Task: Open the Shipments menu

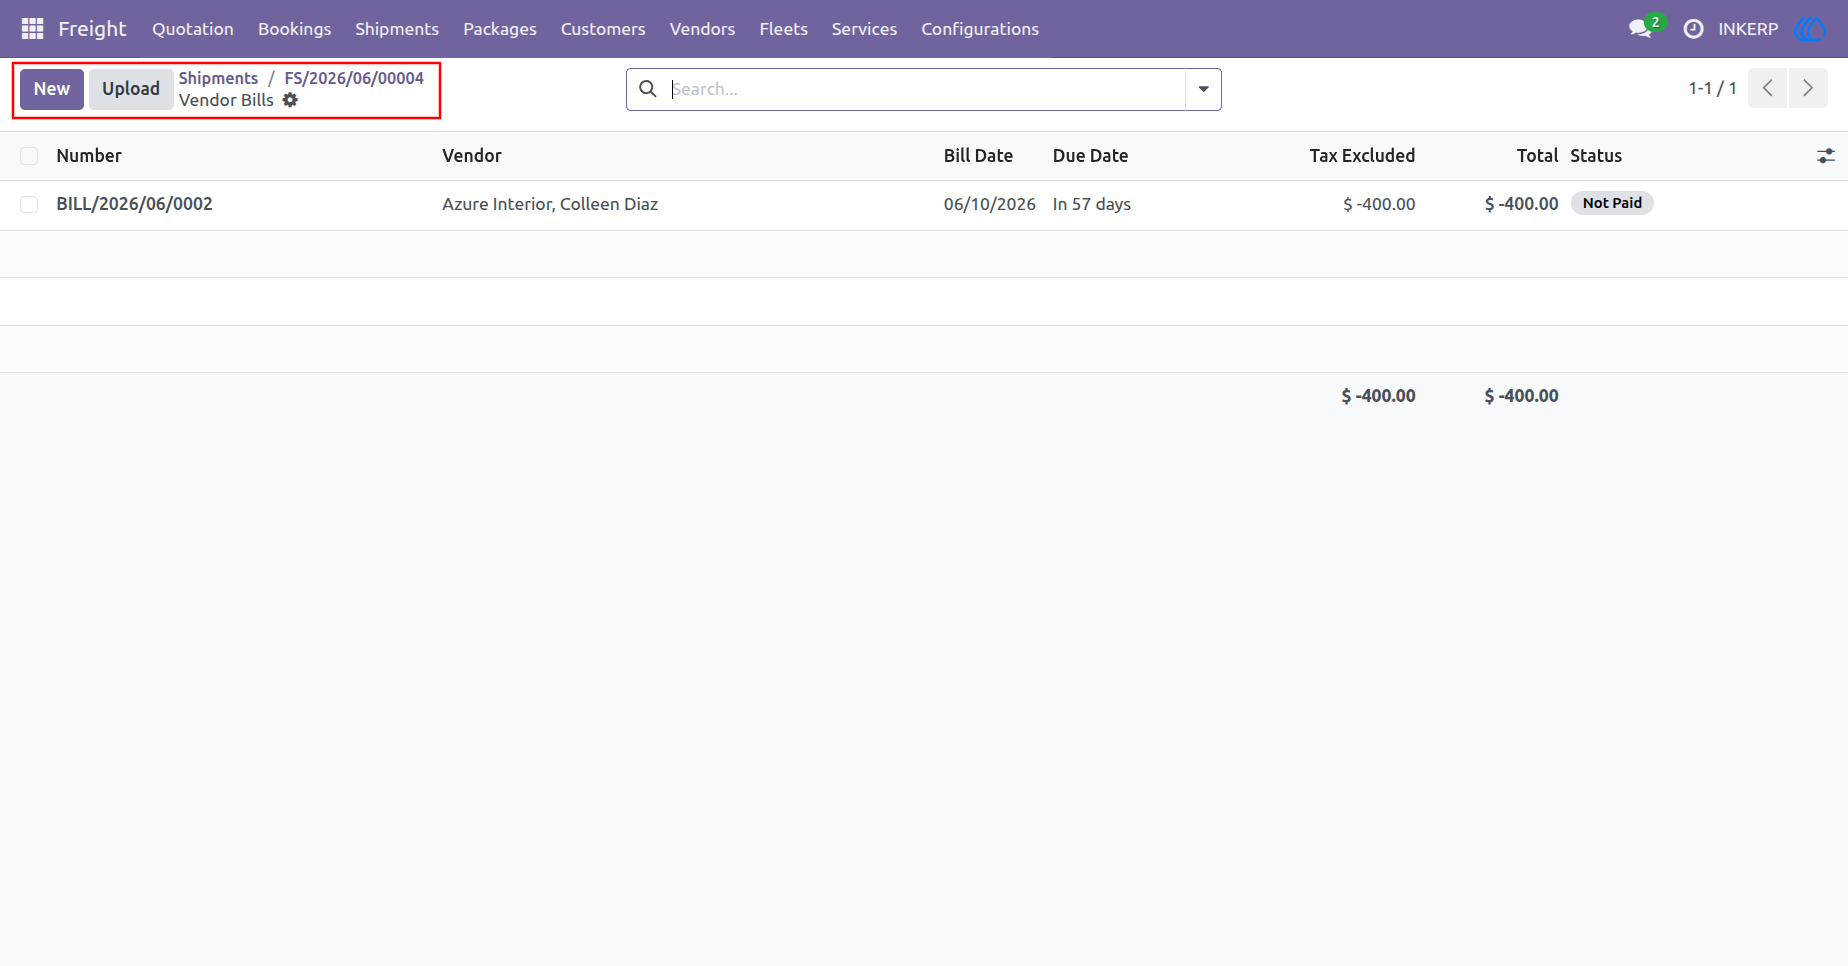Action: (397, 29)
